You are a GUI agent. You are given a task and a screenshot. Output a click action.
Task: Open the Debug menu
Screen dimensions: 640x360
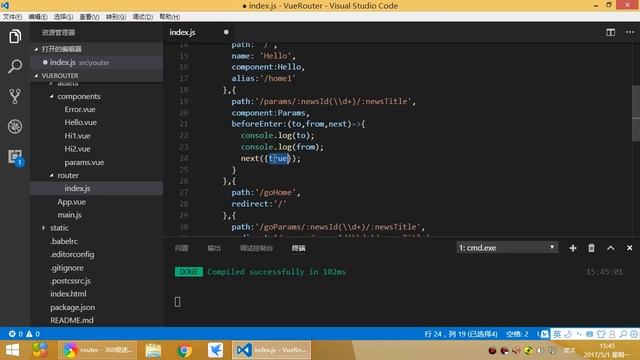142,17
